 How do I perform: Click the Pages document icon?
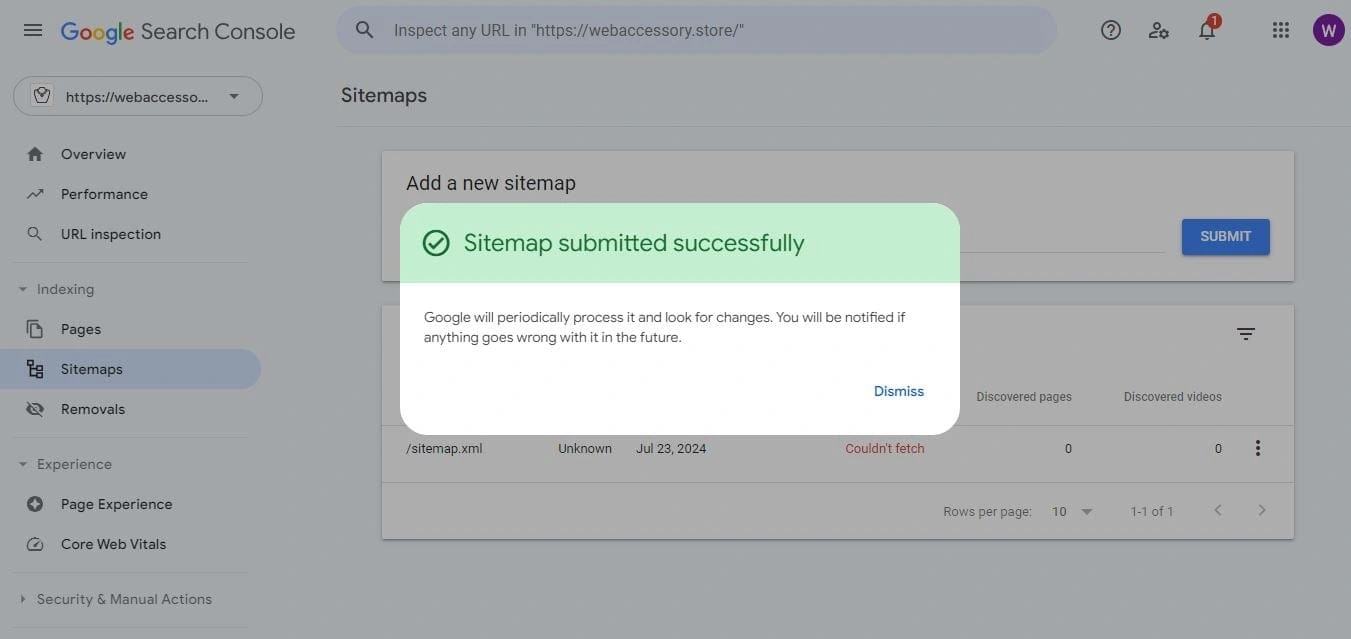coord(35,329)
